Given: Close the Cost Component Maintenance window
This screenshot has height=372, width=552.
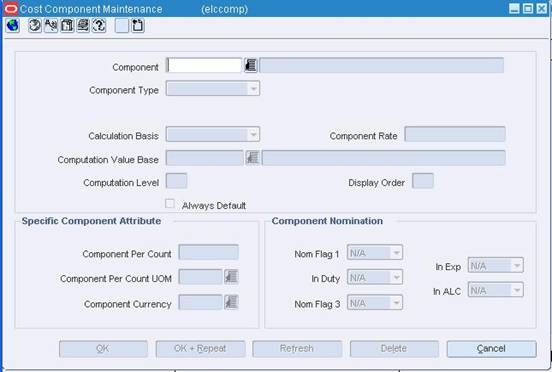Looking at the screenshot, I should coord(542,8).
